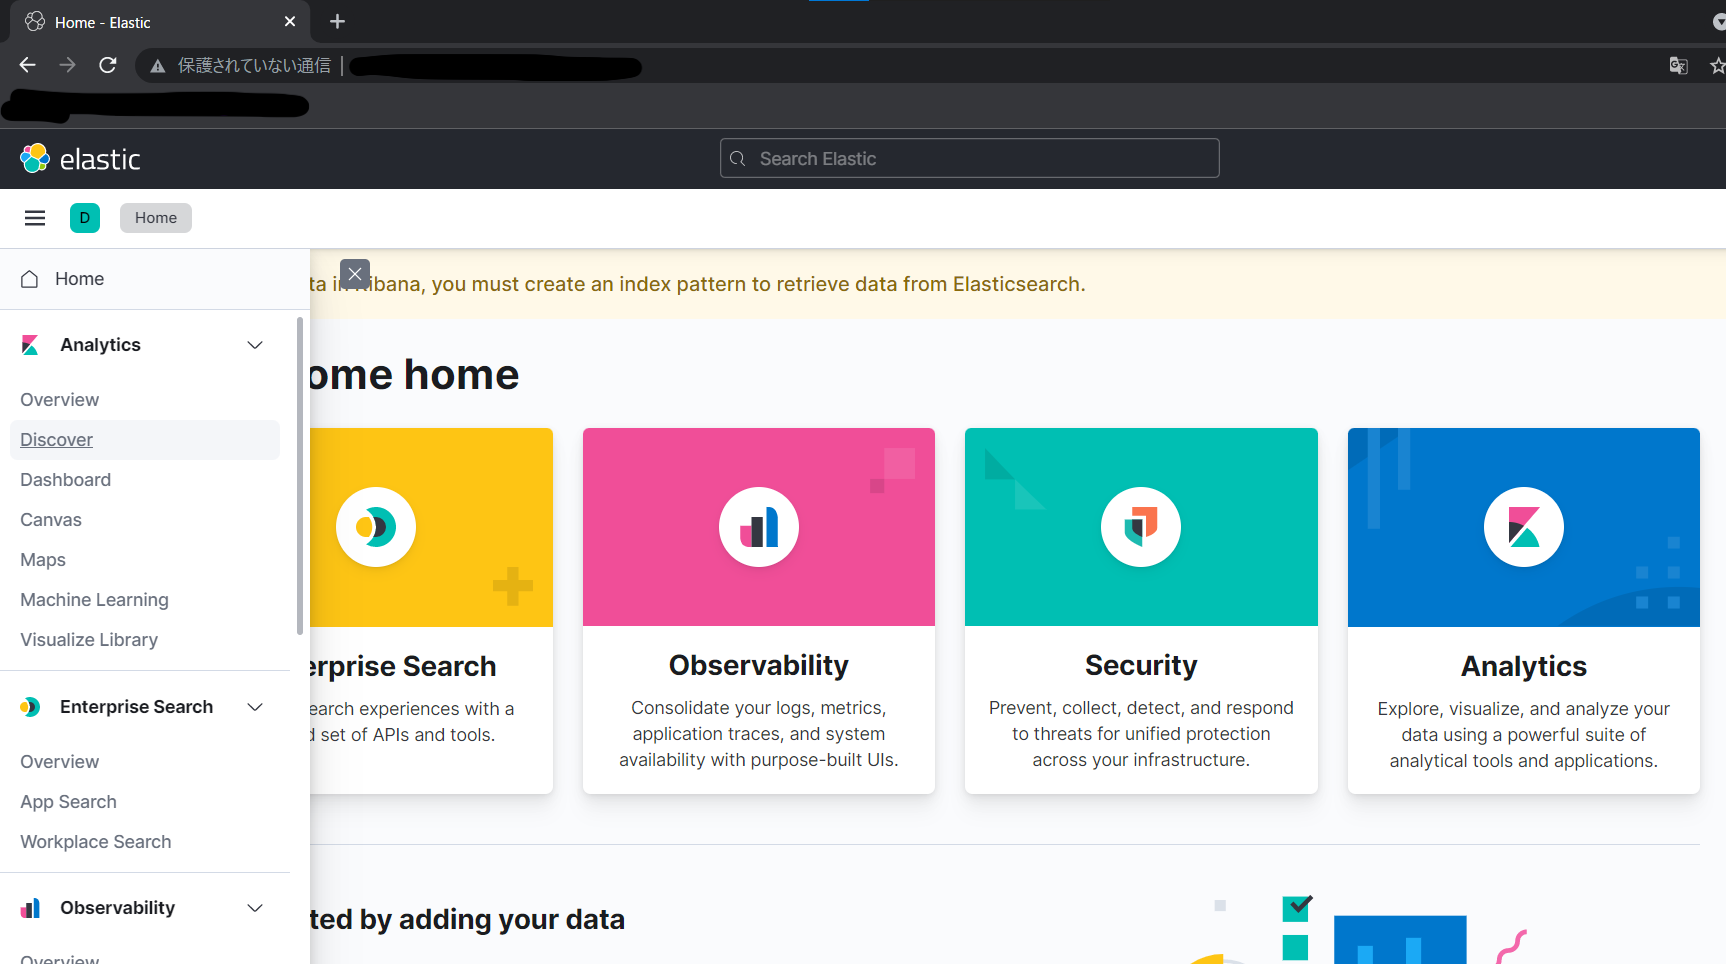
Task: Click the Security card shield icon
Action: coord(1141,527)
